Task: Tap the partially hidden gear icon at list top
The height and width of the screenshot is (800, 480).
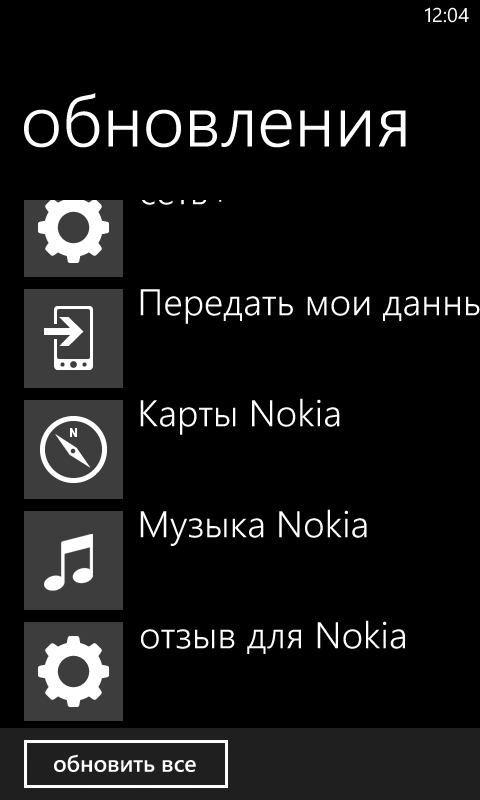Action: click(73, 238)
